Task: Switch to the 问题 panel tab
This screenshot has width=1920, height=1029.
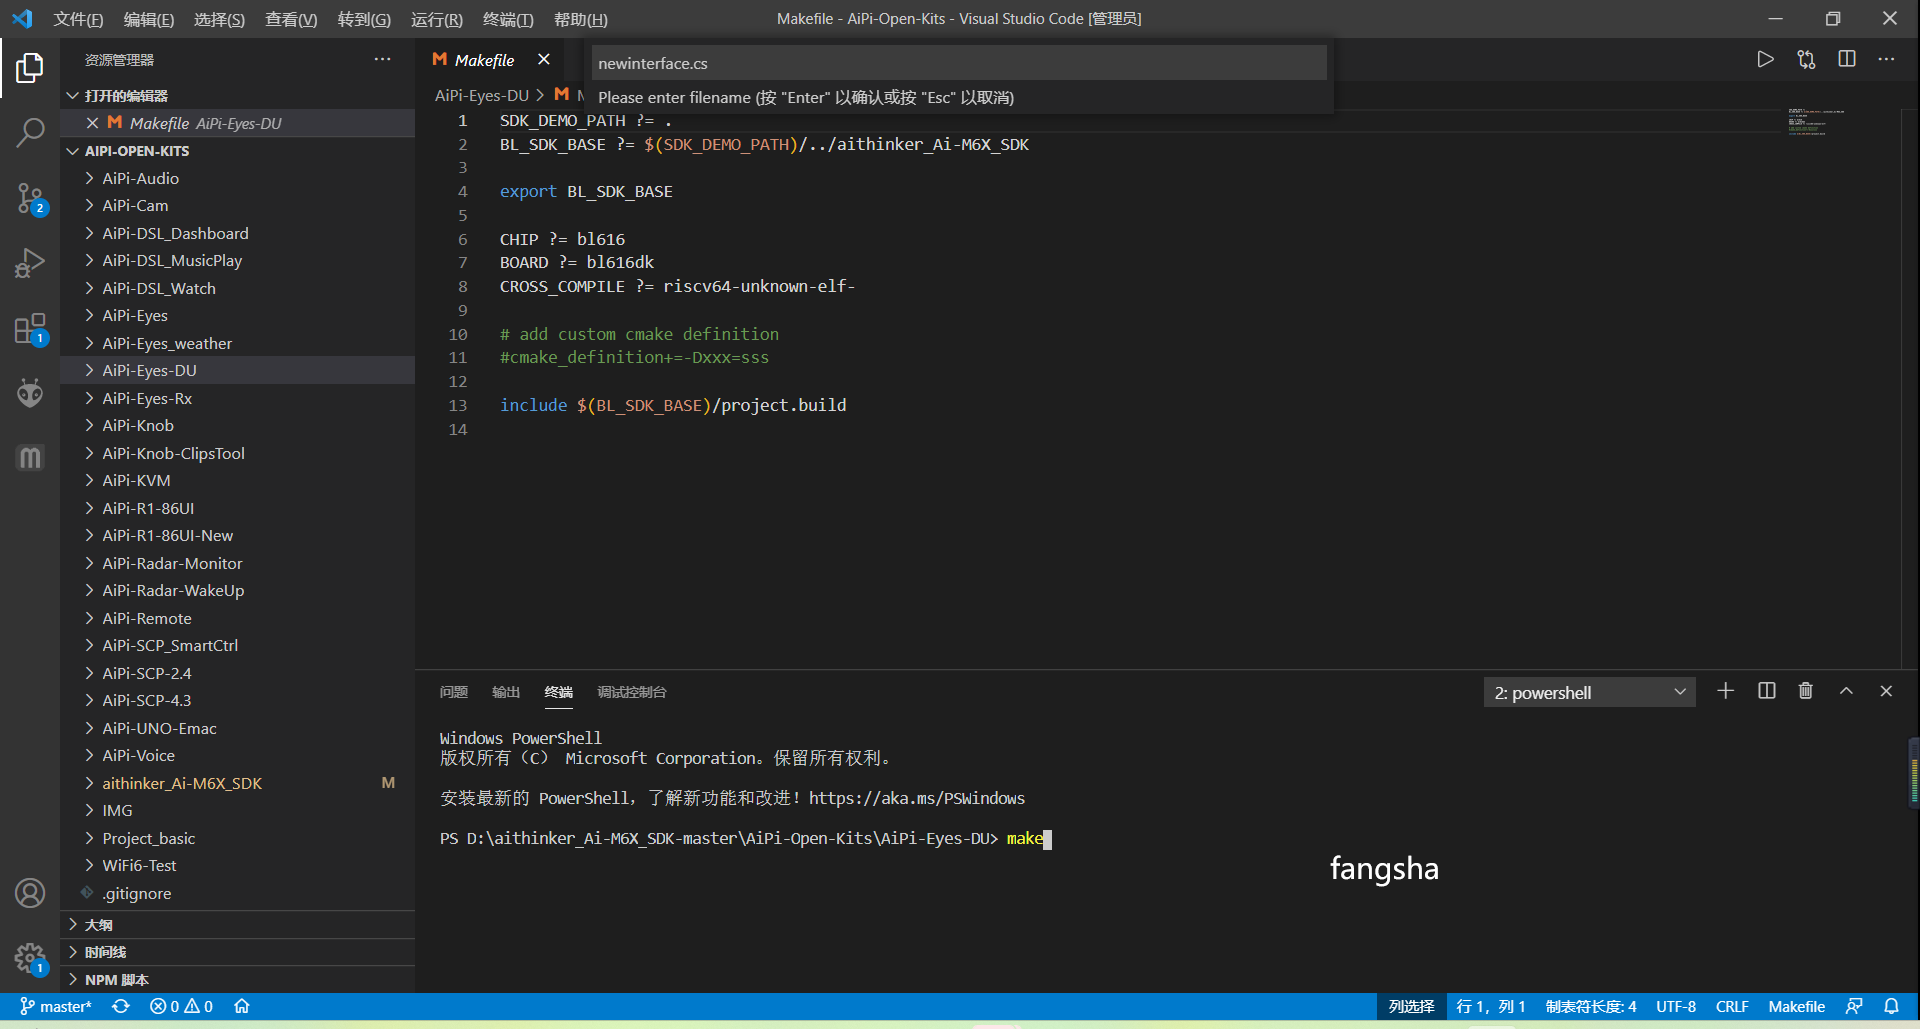Action: pos(453,692)
